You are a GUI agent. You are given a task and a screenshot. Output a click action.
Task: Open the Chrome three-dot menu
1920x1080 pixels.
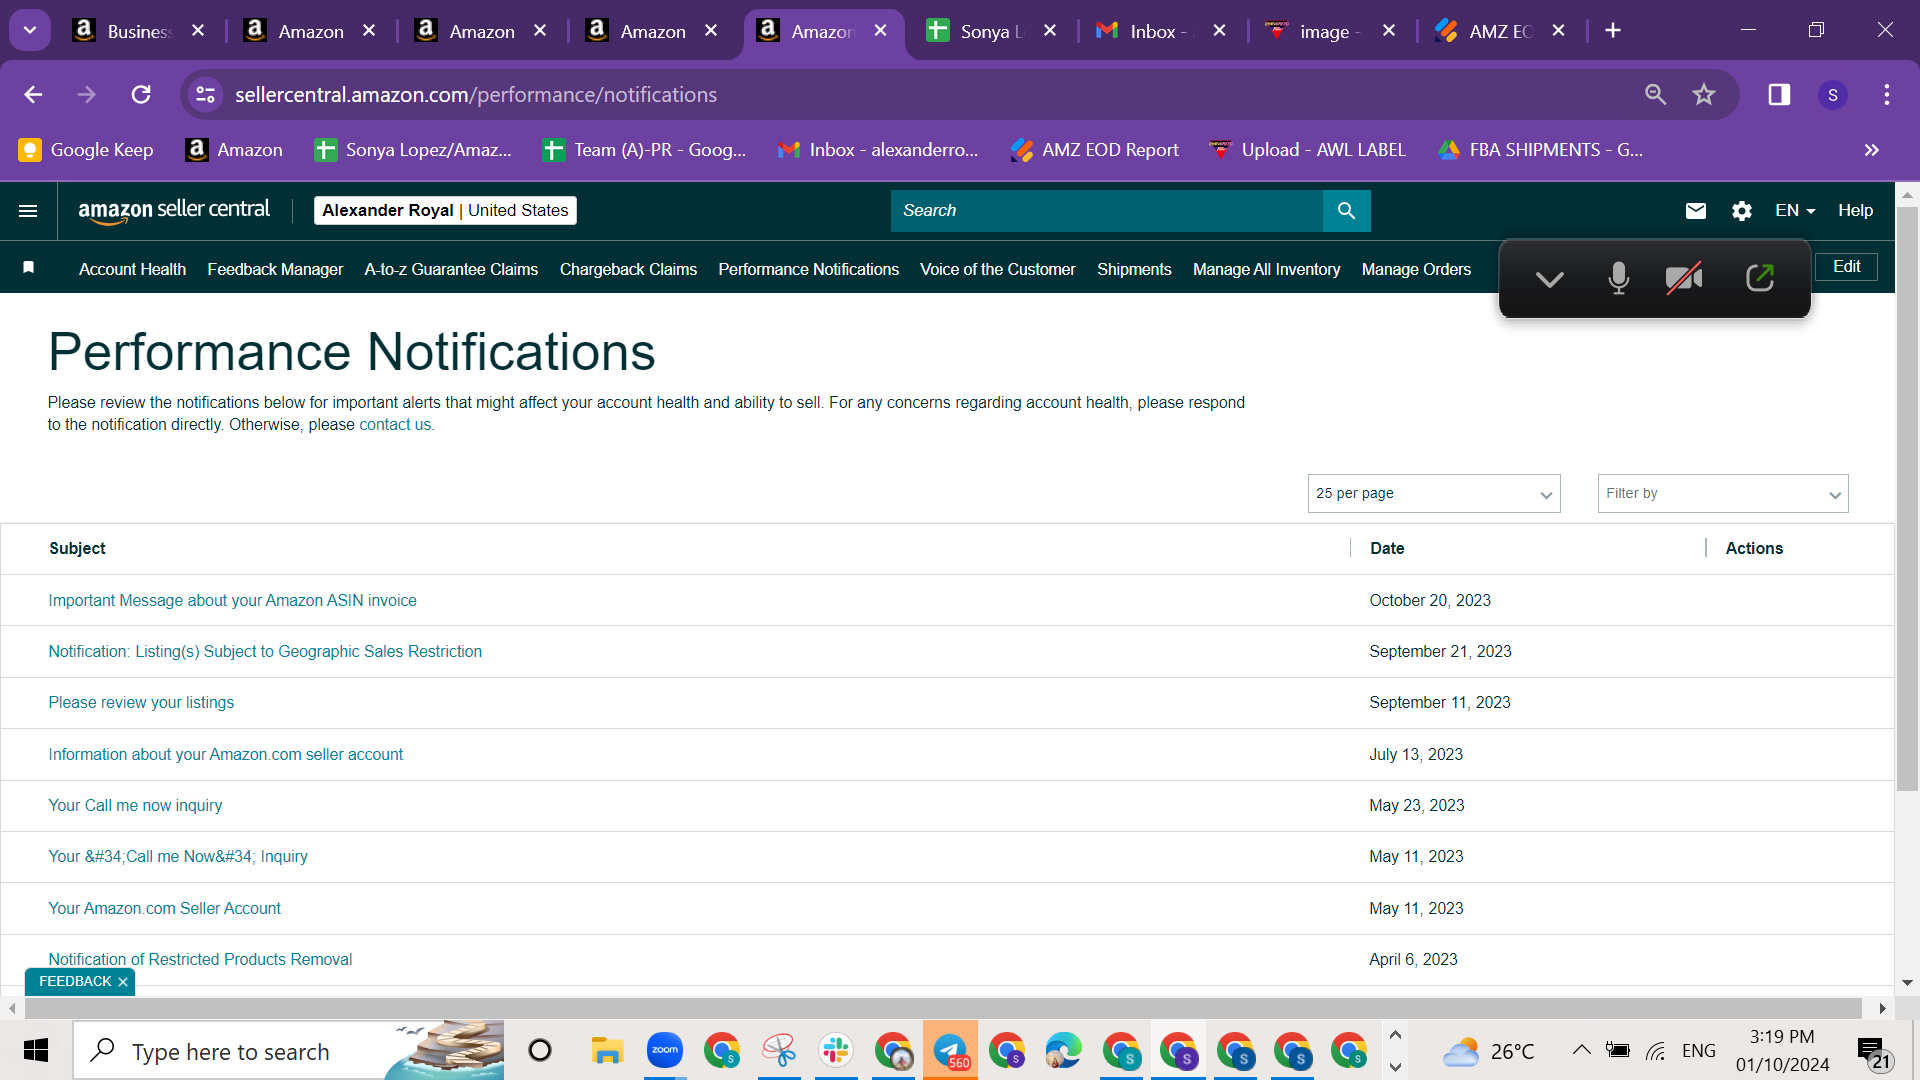pos(1887,94)
